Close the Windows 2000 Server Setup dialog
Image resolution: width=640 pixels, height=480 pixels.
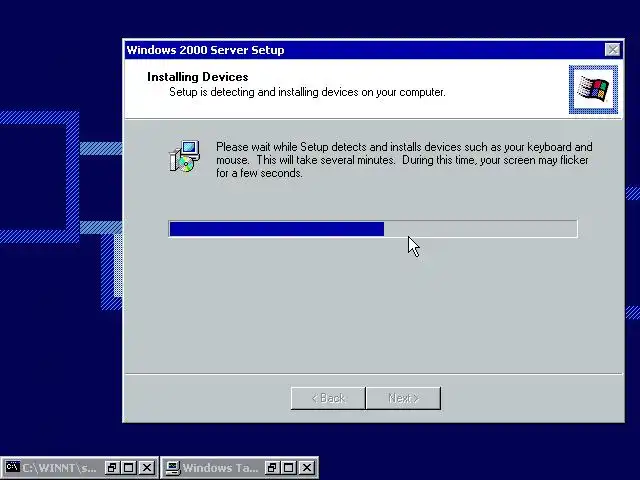coord(612,50)
